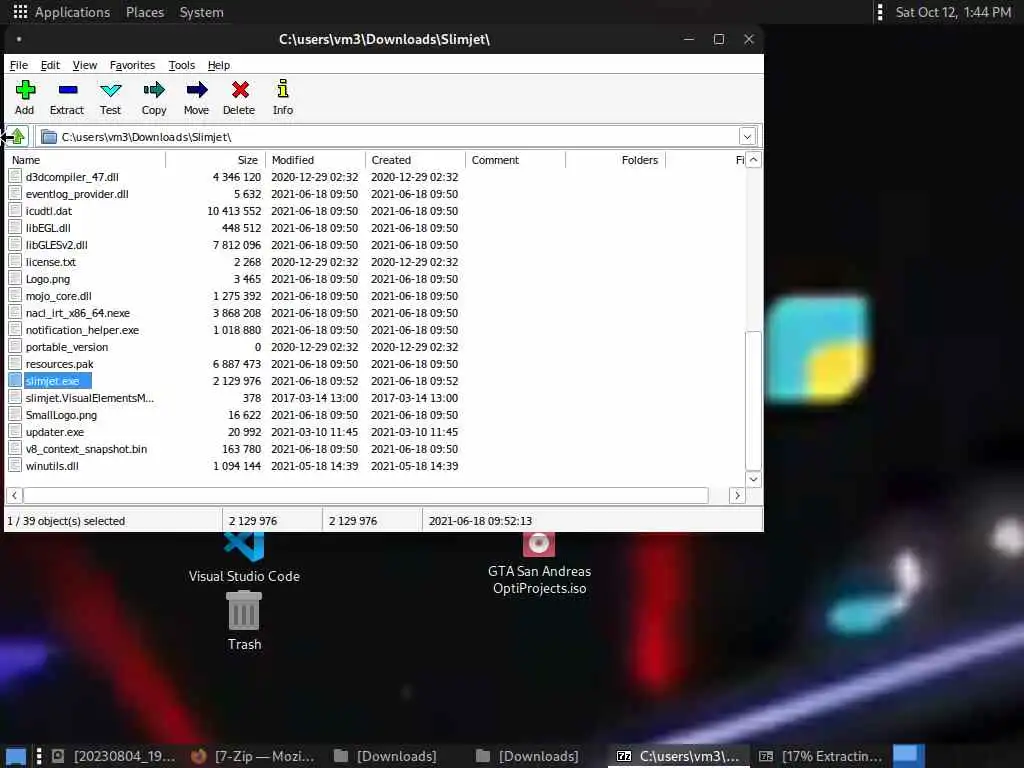Image resolution: width=1024 pixels, height=768 pixels.
Task: Click the folder icon in the address bar
Action: click(x=49, y=137)
